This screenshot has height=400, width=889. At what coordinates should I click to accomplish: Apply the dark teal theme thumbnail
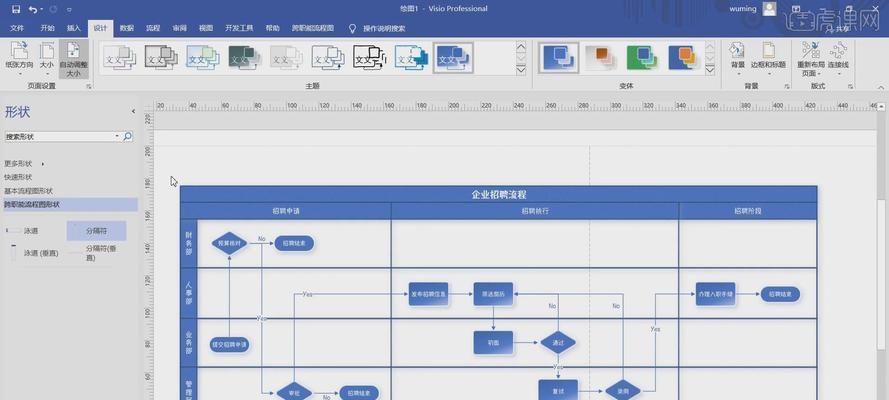245,58
